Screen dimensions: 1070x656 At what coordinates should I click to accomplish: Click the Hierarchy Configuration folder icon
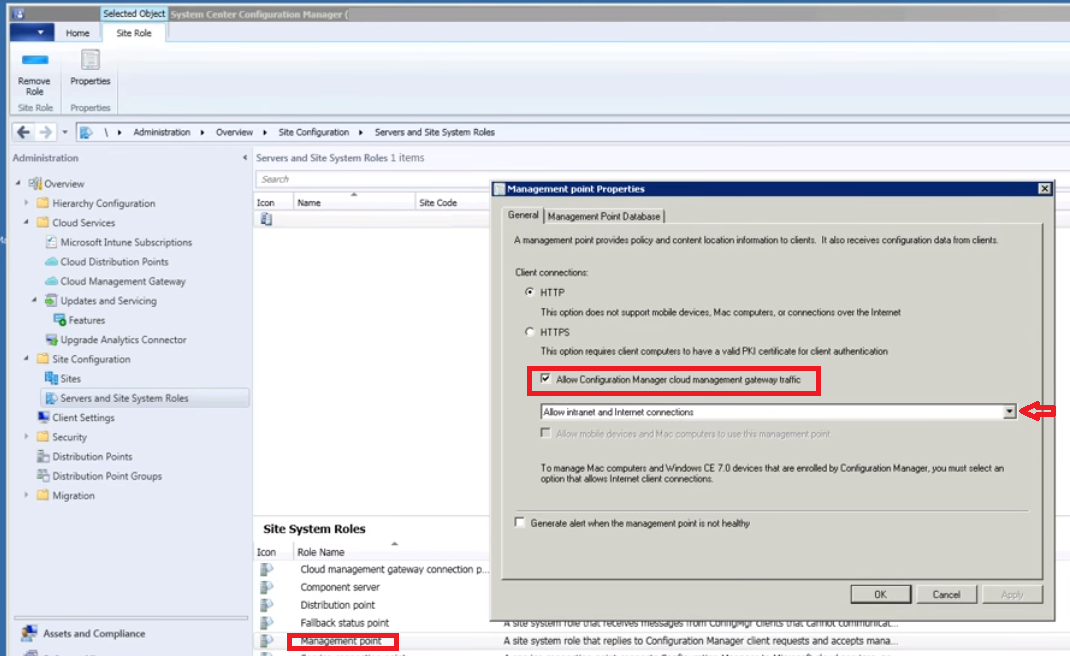coord(43,203)
